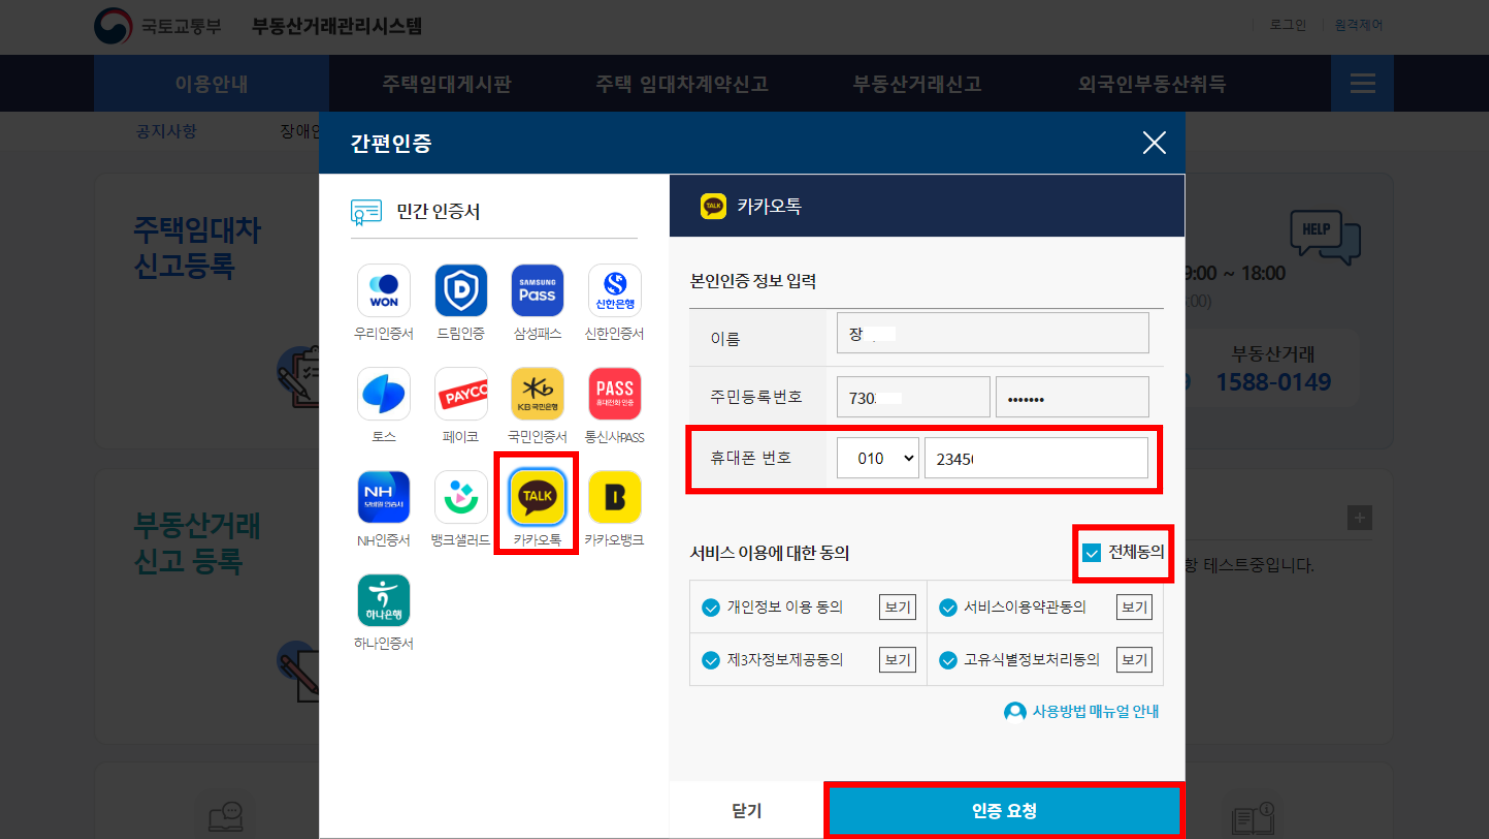Image resolution: width=1489 pixels, height=839 pixels.
Task: Select the 카카오톡 TALK icon
Action: click(537, 497)
